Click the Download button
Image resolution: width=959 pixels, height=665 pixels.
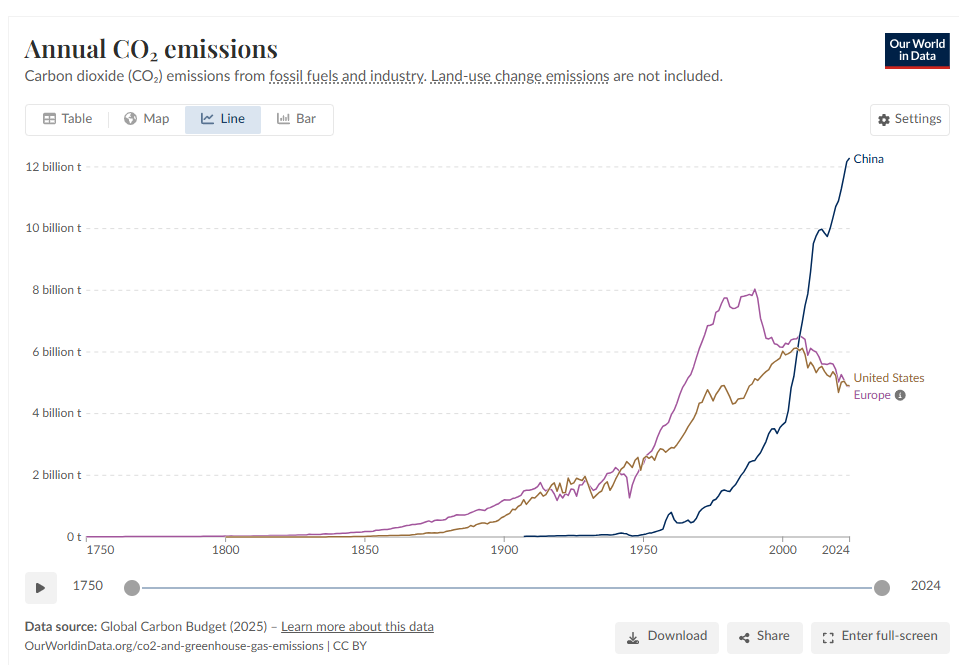[666, 636]
